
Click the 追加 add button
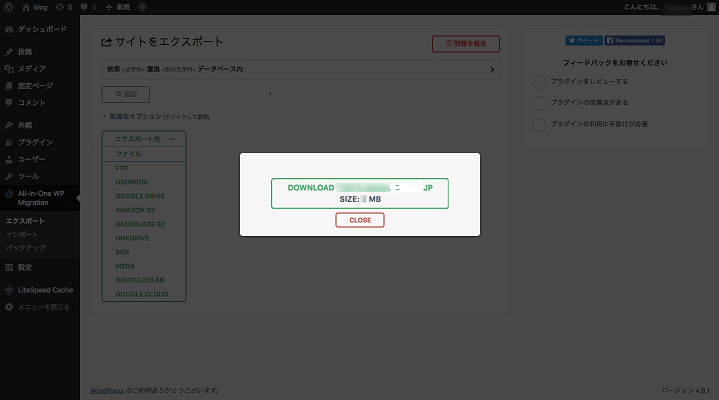pos(126,94)
